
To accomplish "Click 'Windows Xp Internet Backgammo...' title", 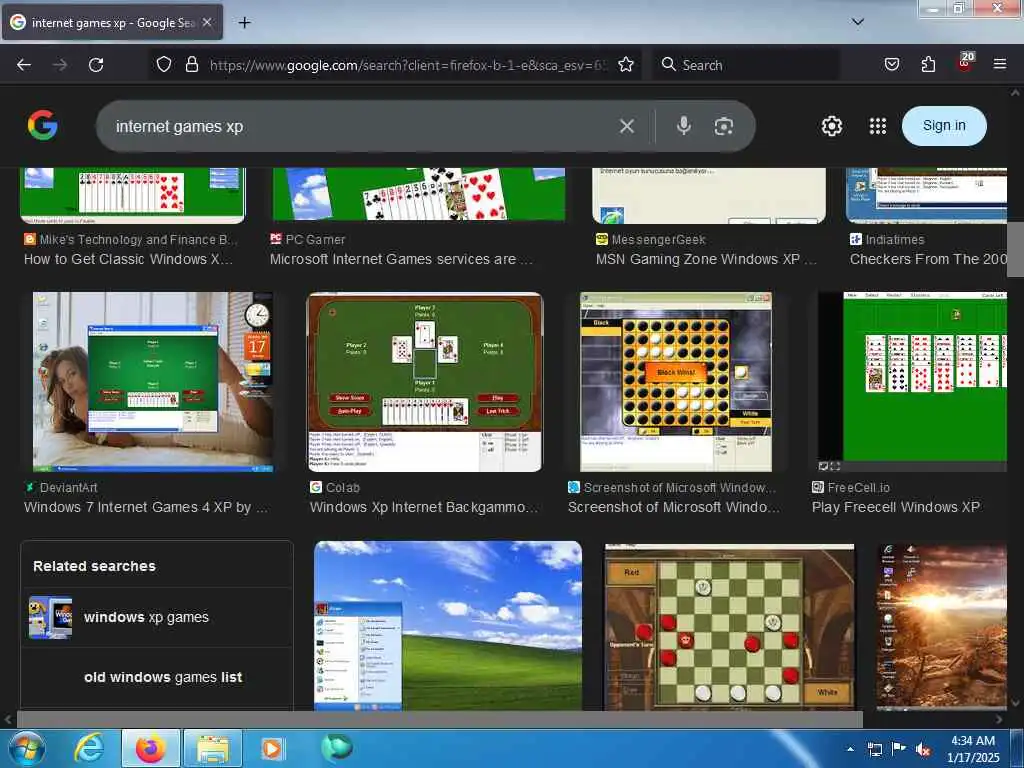I will pyautogui.click(x=423, y=507).
